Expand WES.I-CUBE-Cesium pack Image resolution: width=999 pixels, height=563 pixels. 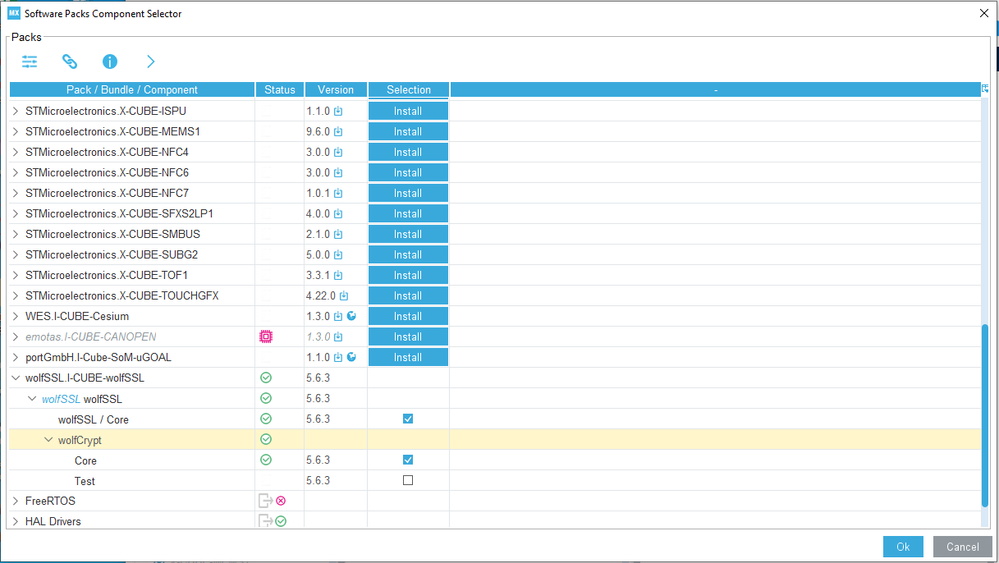click(15, 316)
